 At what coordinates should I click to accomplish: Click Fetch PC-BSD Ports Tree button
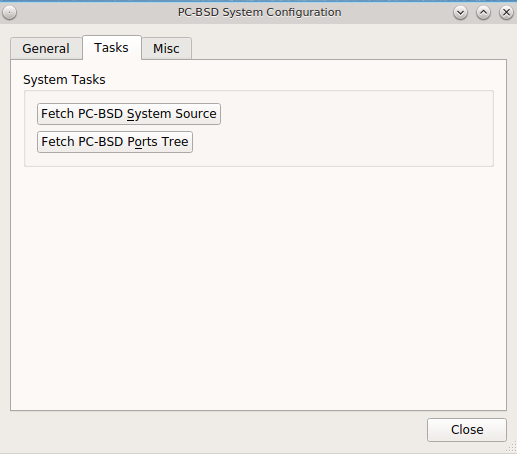pyautogui.click(x=115, y=142)
